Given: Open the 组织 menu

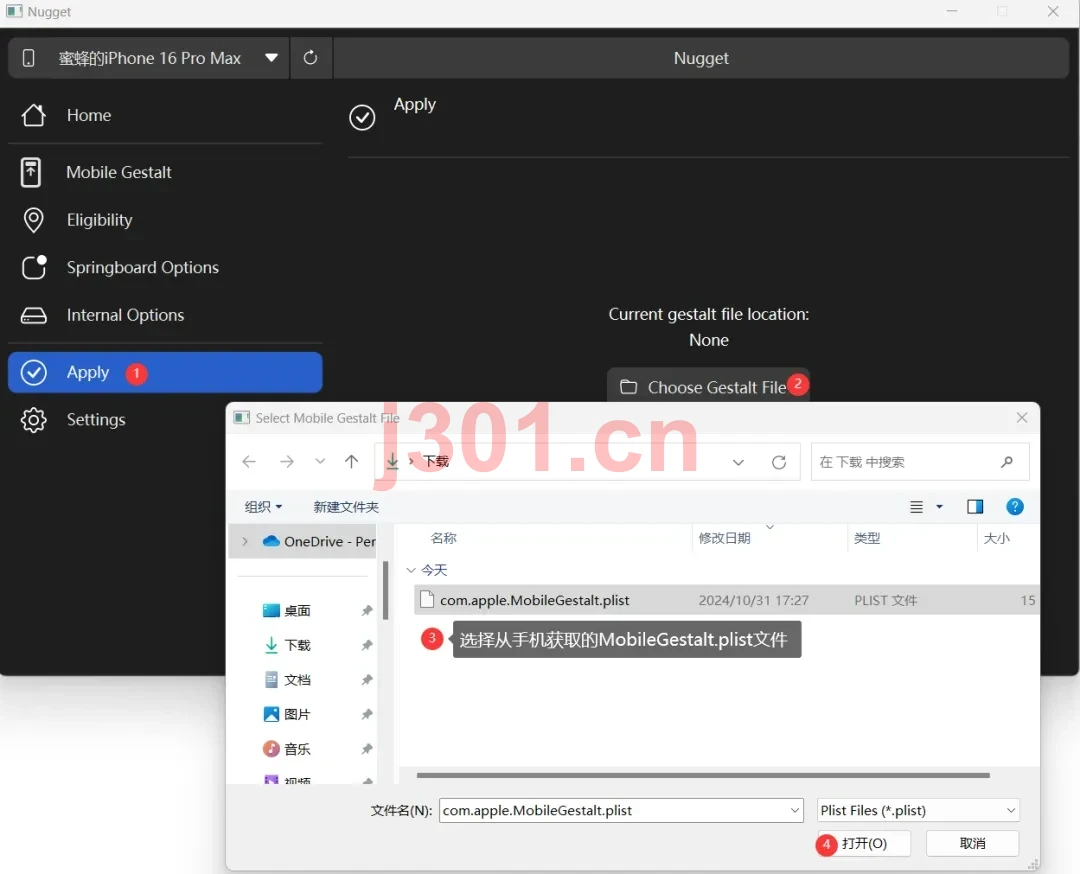Looking at the screenshot, I should click(x=263, y=507).
